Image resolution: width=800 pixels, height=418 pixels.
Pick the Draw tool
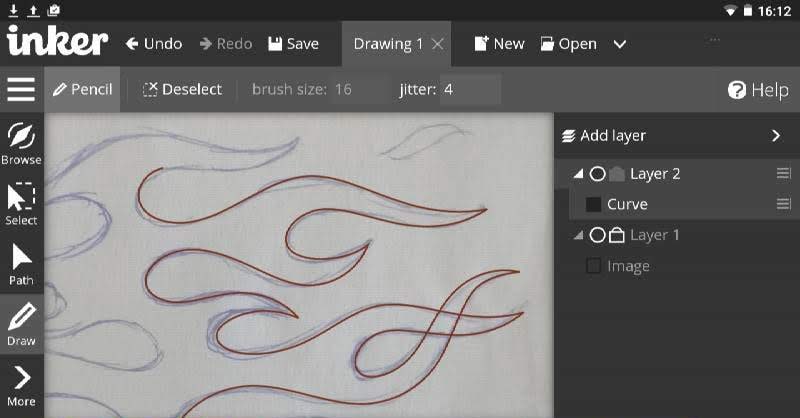click(21, 324)
